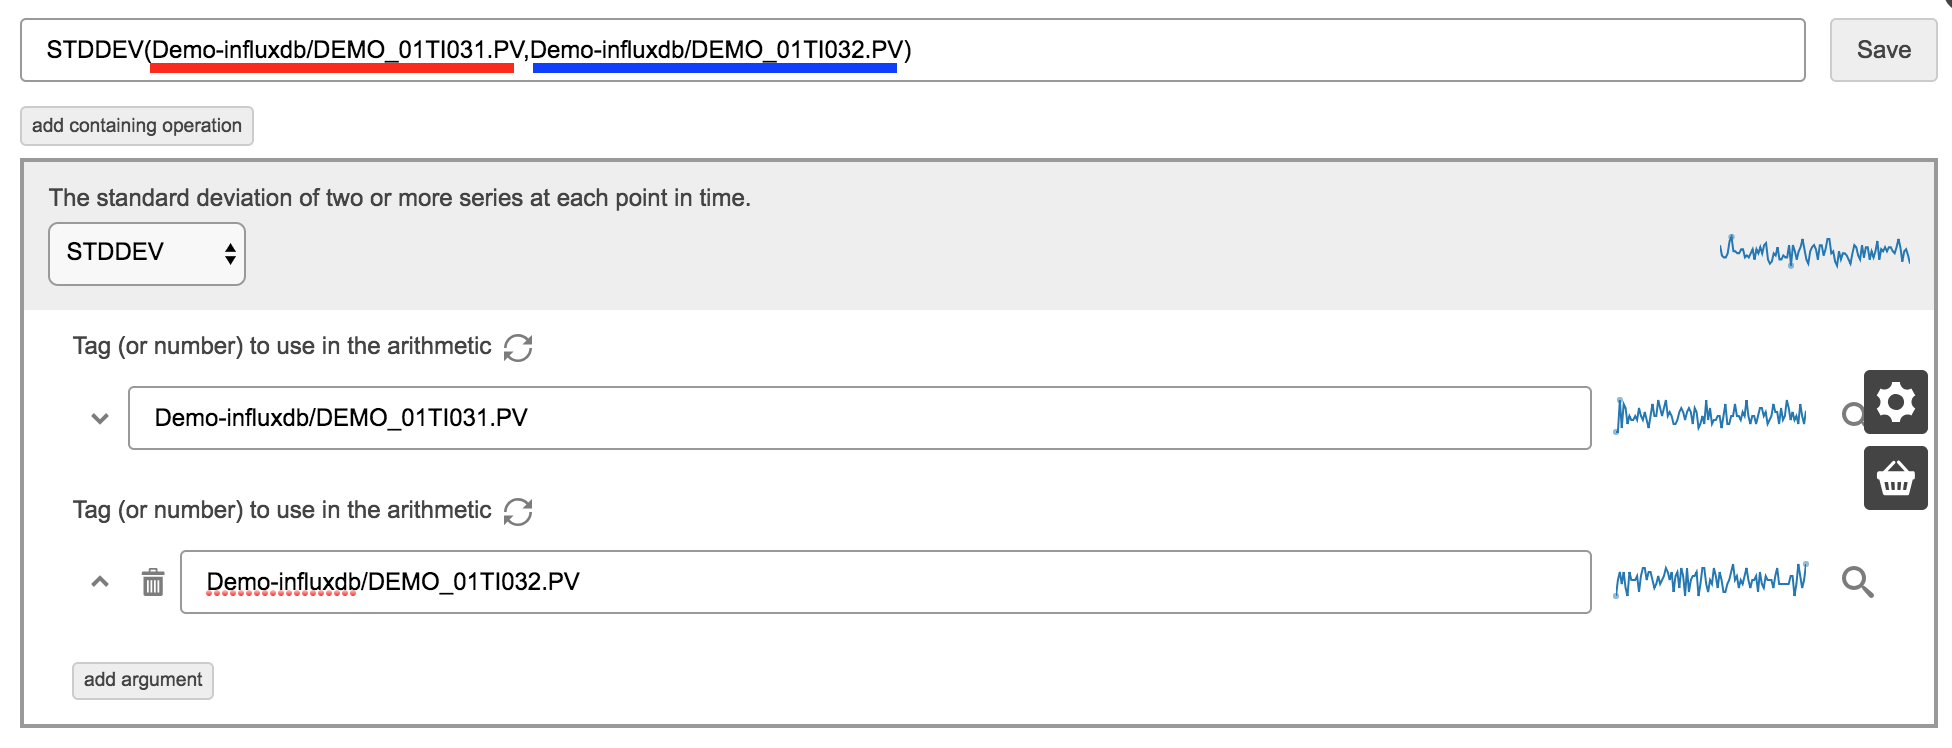The height and width of the screenshot is (748, 1952).
Task: Click the DEMO_01TI032.PV sparkline preview
Action: coord(1710,580)
